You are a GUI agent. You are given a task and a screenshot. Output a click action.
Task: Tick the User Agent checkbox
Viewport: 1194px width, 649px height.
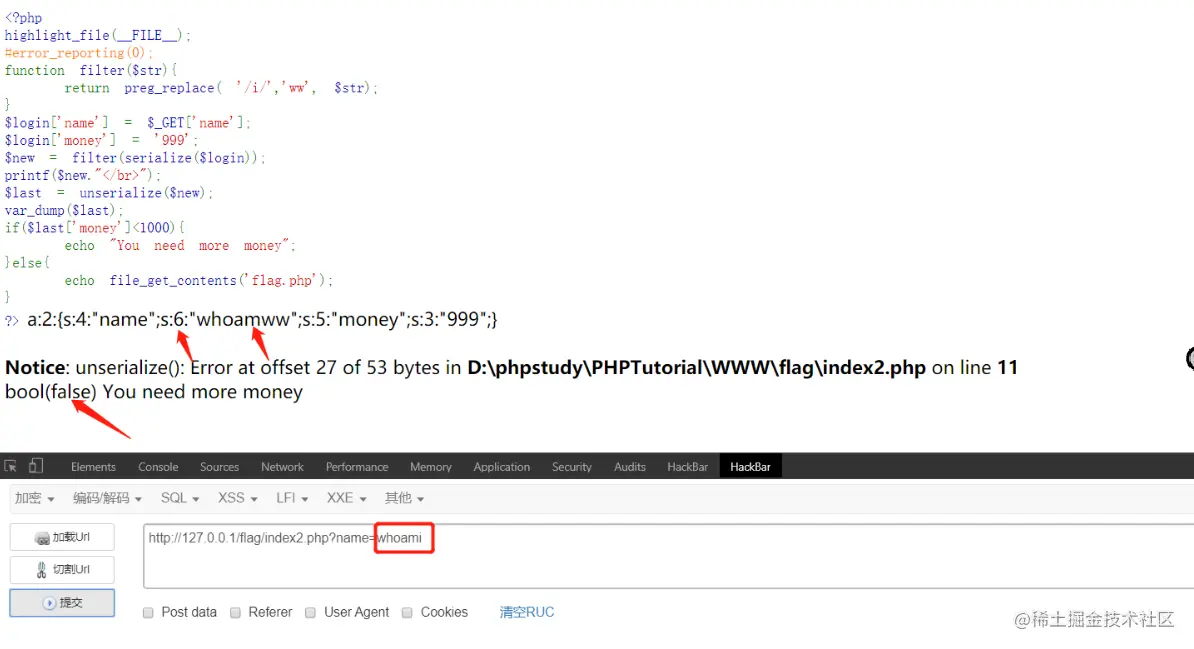(x=310, y=612)
